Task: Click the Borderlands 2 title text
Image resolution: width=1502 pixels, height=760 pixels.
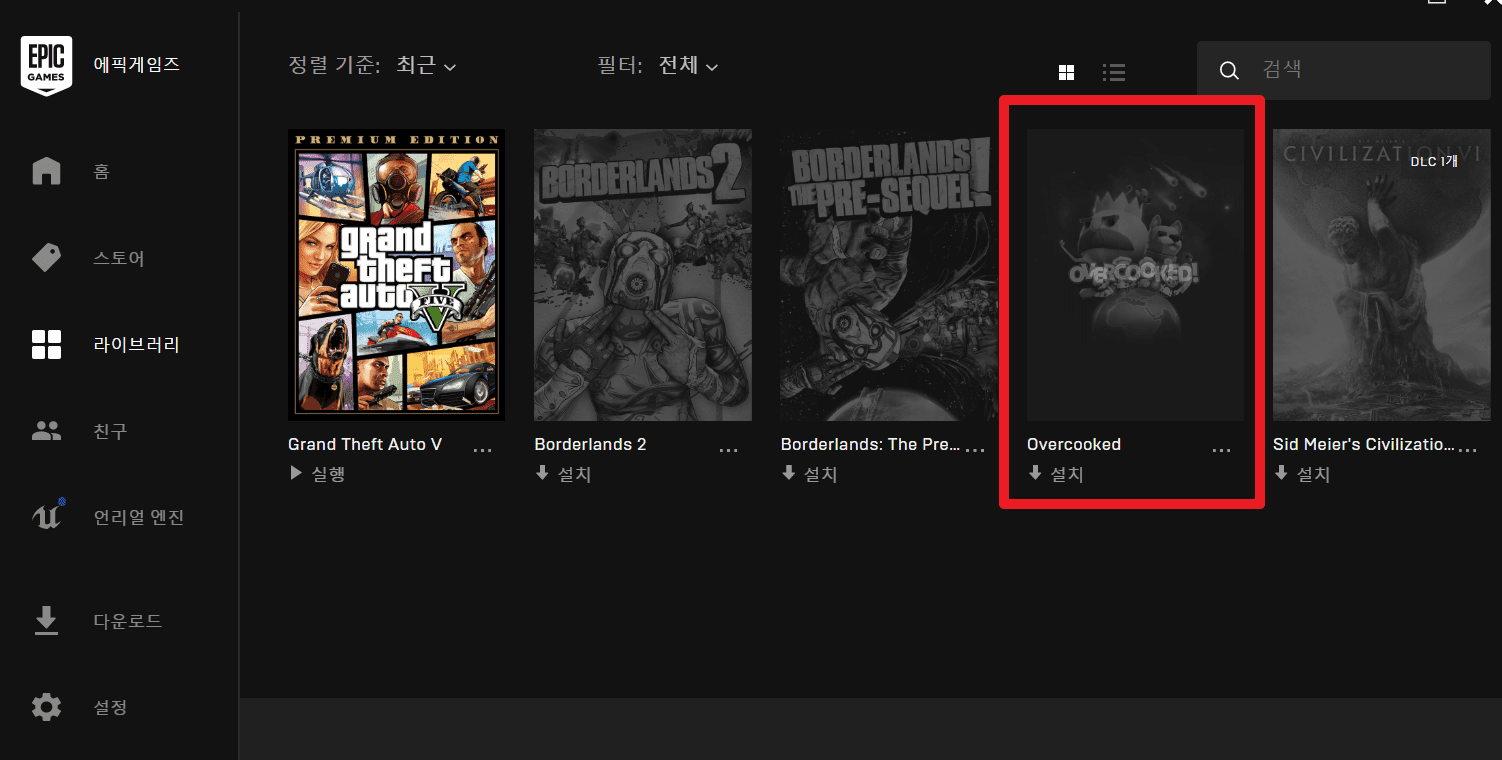Action: (590, 444)
